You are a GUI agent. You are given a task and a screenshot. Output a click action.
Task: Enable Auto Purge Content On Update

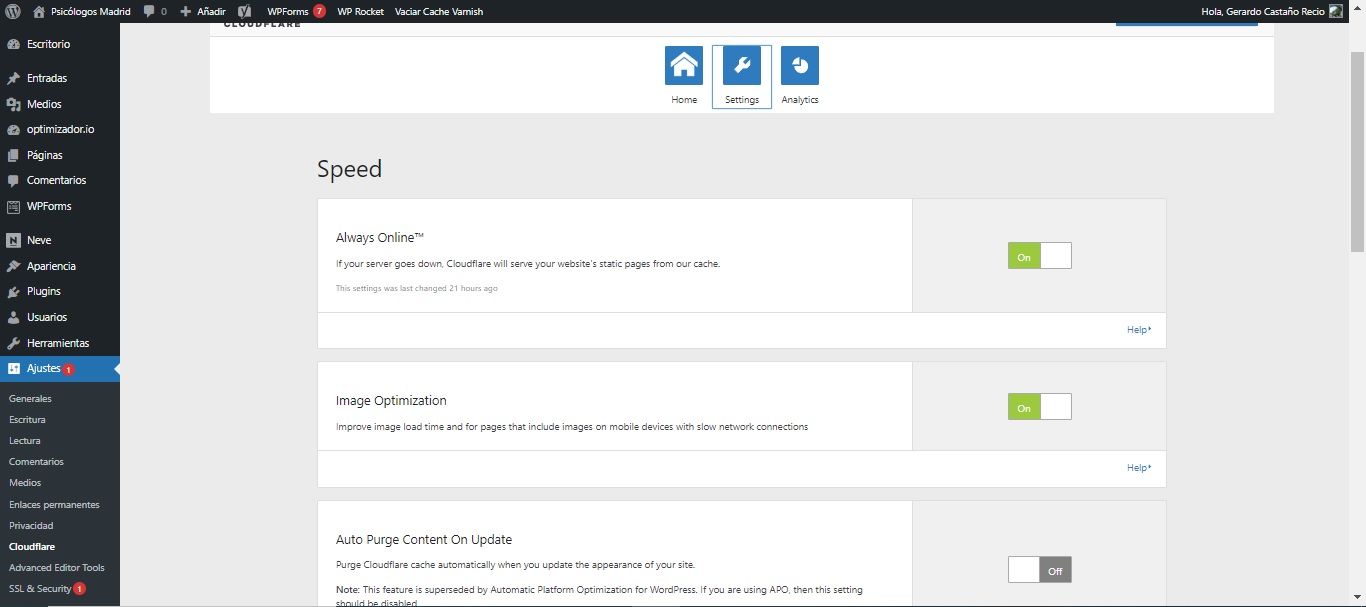[x=1040, y=570]
